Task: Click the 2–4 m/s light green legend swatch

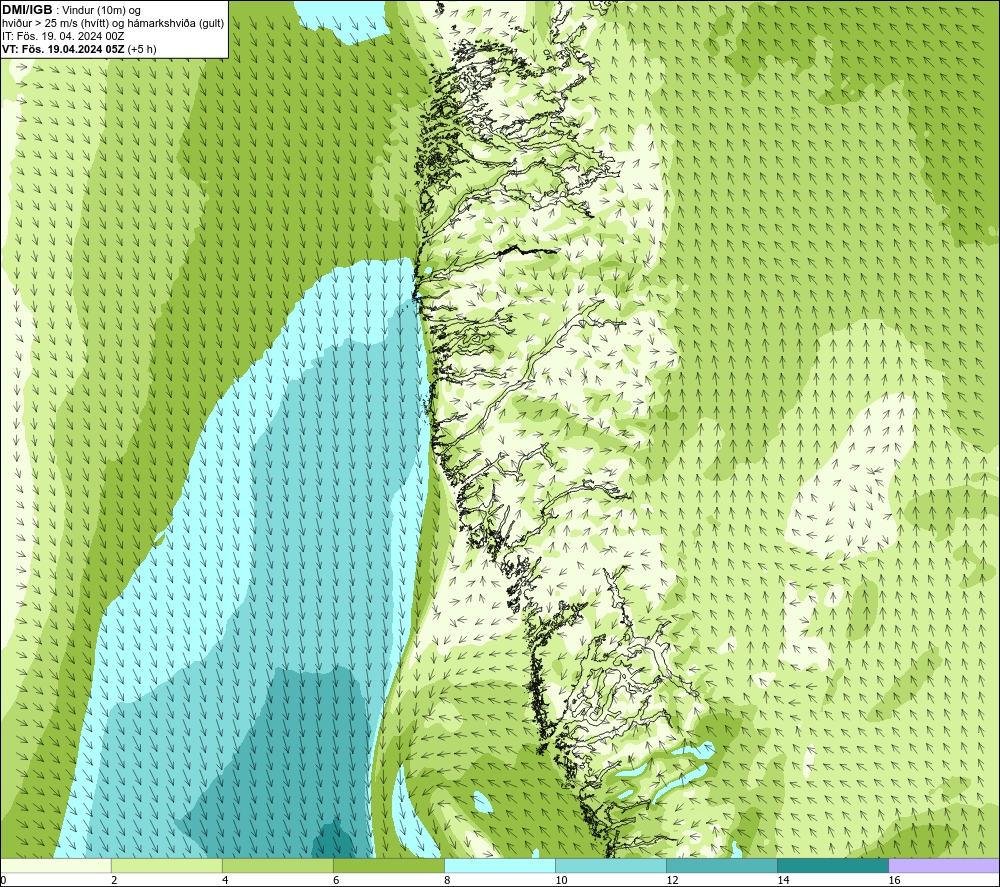Action: click(166, 866)
